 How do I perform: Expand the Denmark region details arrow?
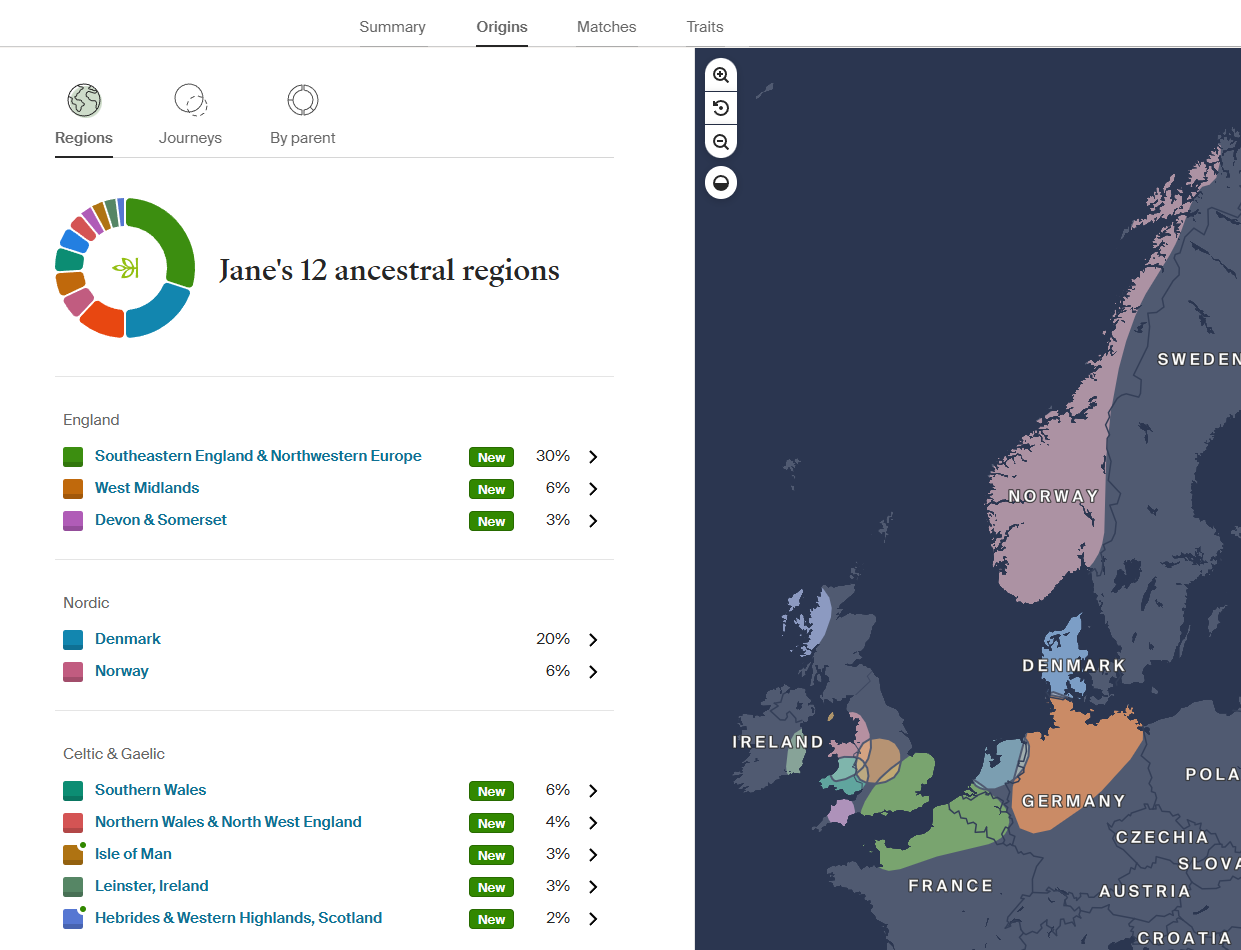tap(593, 640)
